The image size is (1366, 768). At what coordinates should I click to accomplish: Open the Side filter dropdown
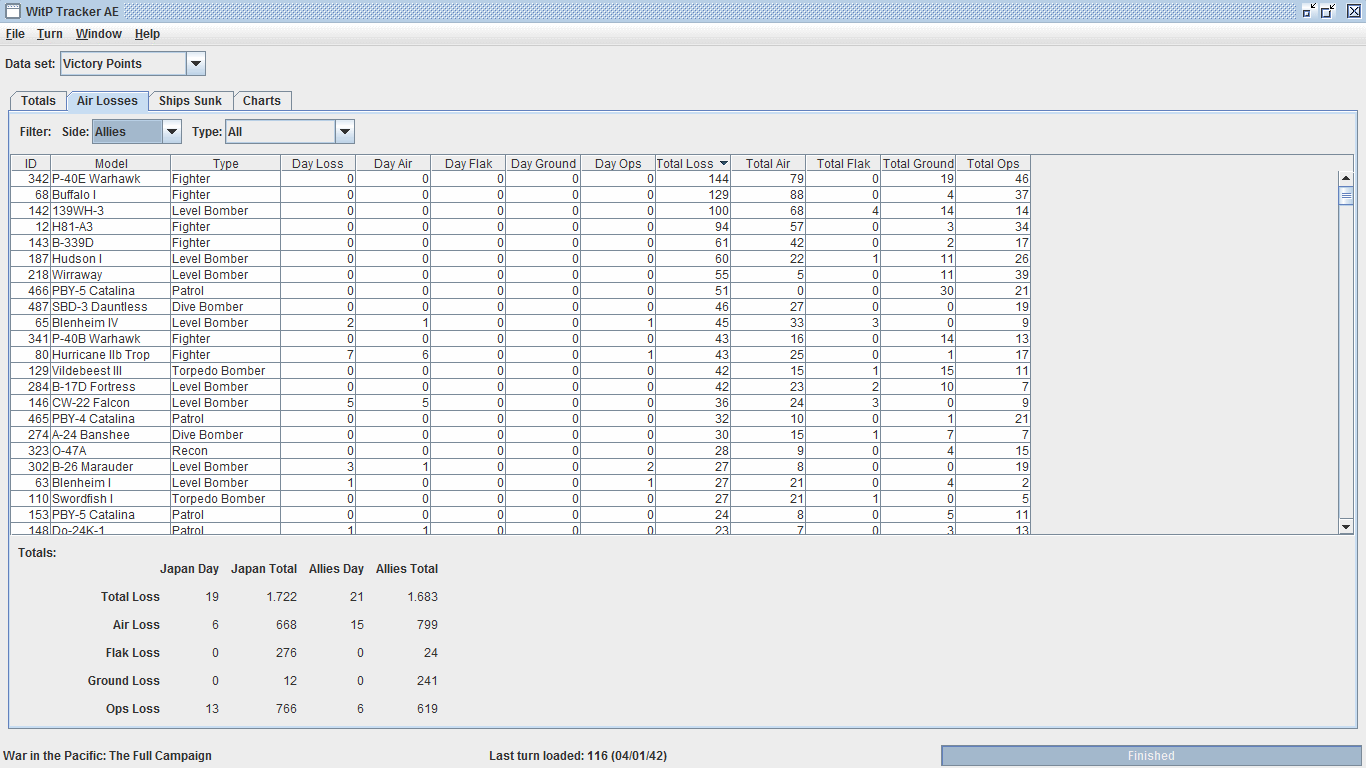pos(172,132)
